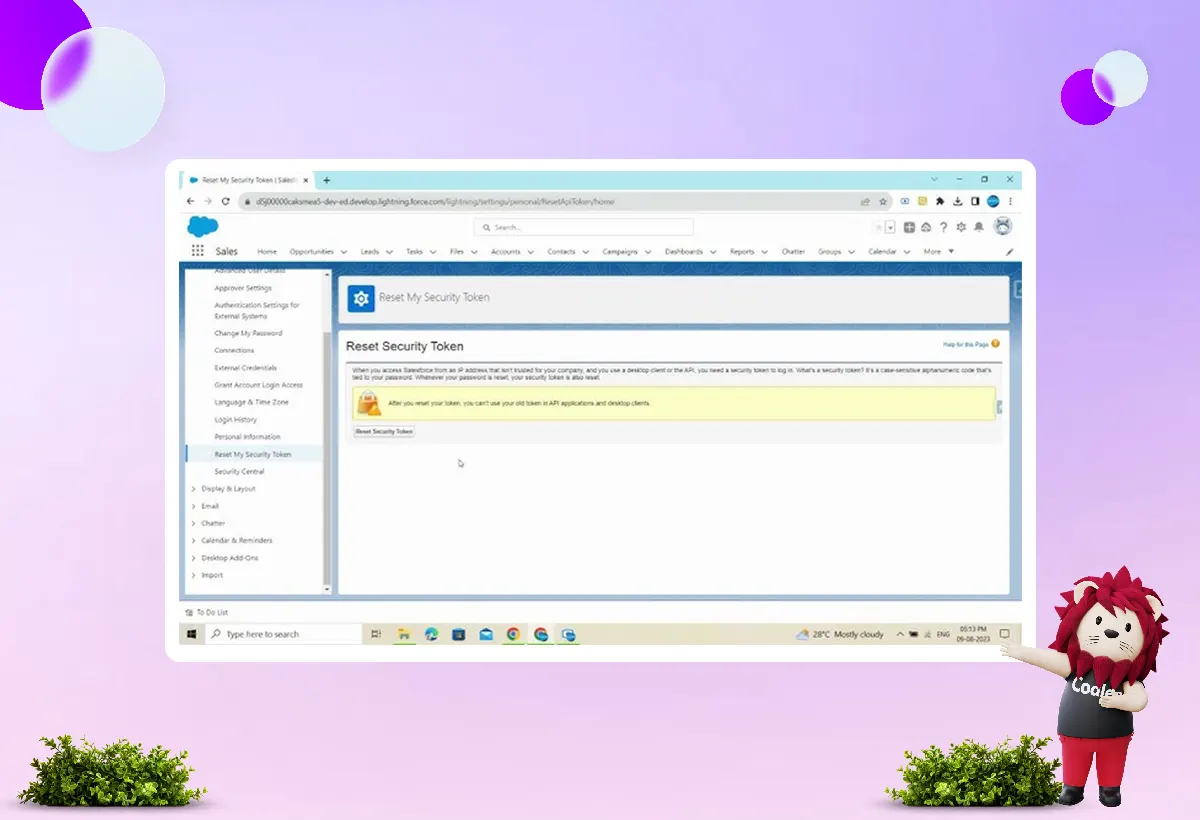The image size is (1200, 820).
Task: Open File Explorer from the taskbar
Action: pyautogui.click(x=405, y=634)
